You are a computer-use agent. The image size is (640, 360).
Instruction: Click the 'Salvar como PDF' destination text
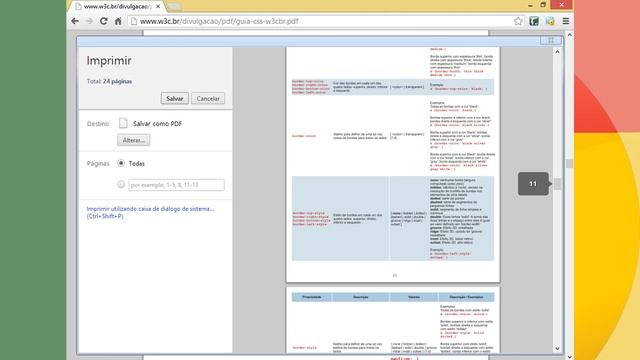click(x=157, y=124)
